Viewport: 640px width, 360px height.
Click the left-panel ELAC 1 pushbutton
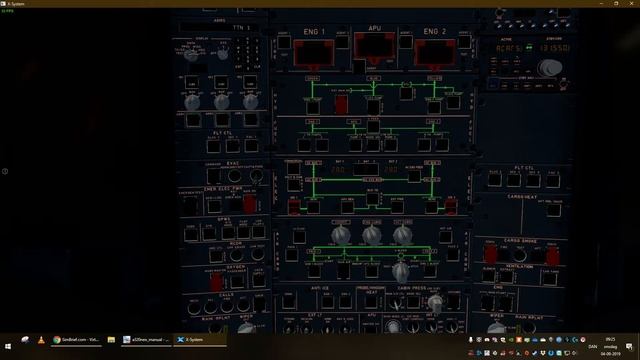click(213, 146)
